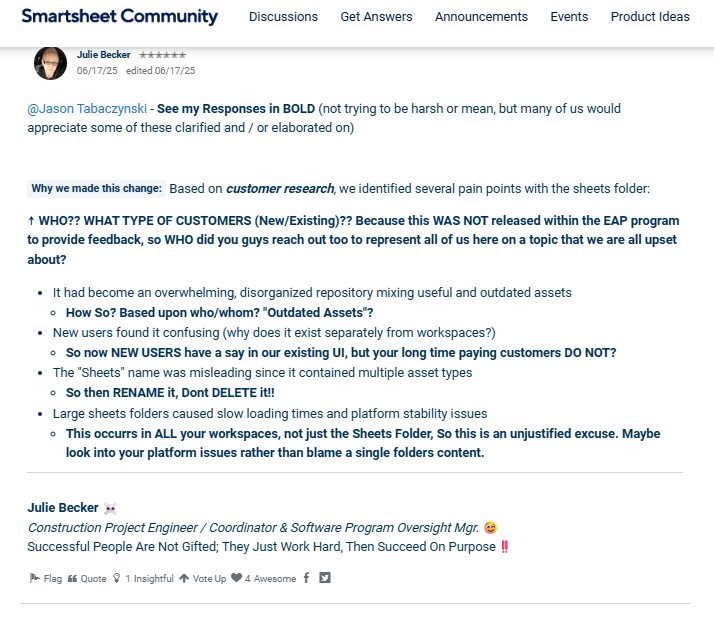Click the 'Large sheets folders caused slow loading' bullet
This screenshot has width=714, height=617.
pyautogui.click(x=270, y=413)
